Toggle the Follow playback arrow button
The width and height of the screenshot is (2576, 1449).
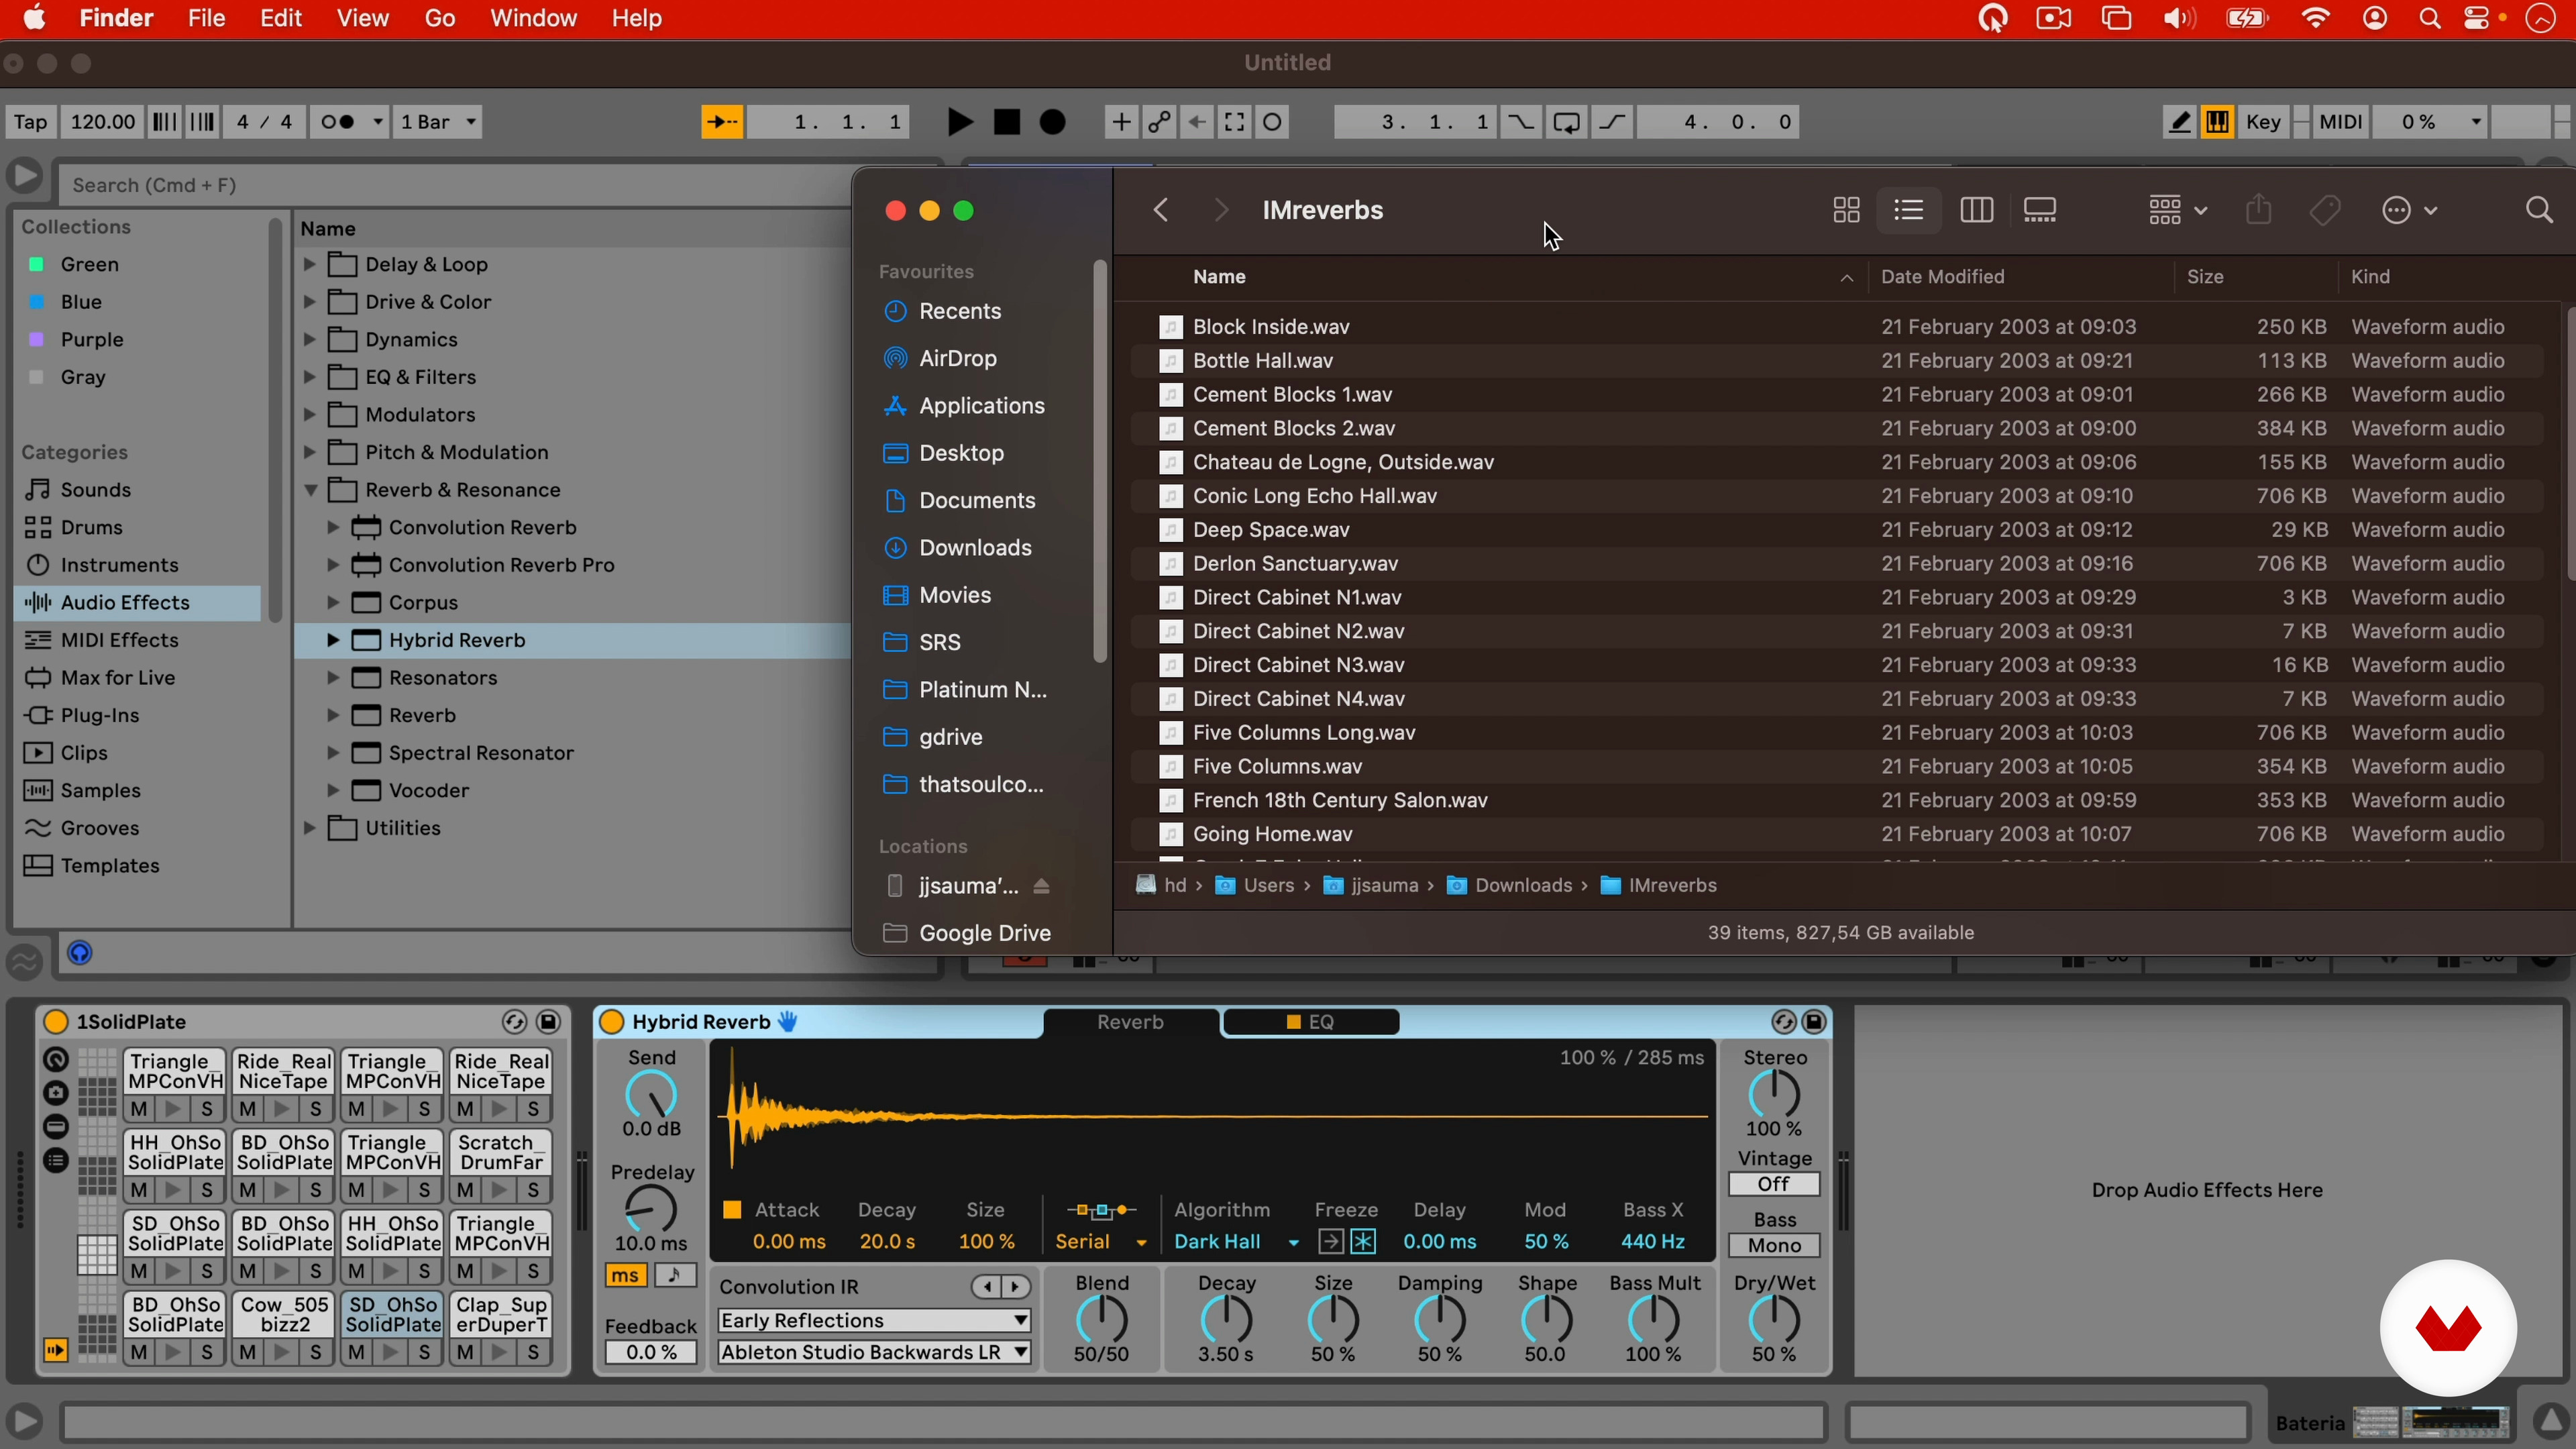722,122
